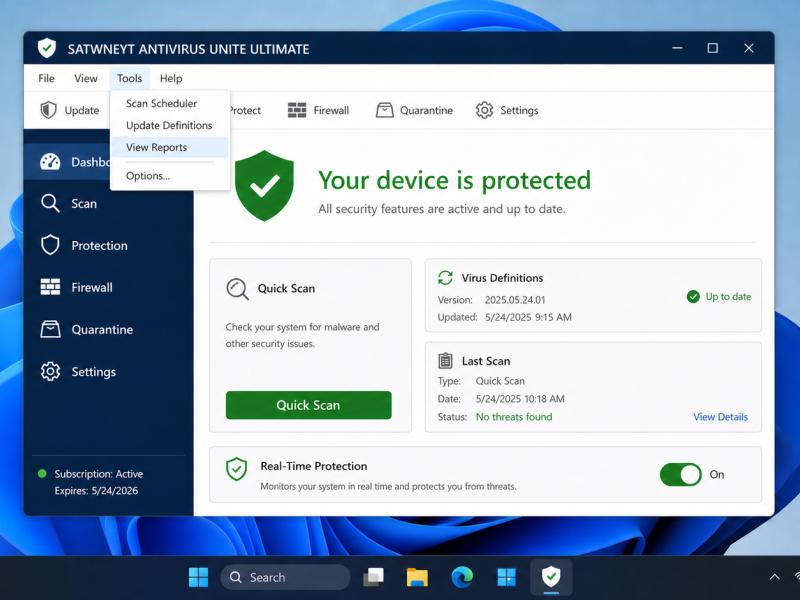Choose Scan Scheduler from Tools menu
The height and width of the screenshot is (600, 800).
(x=170, y=104)
